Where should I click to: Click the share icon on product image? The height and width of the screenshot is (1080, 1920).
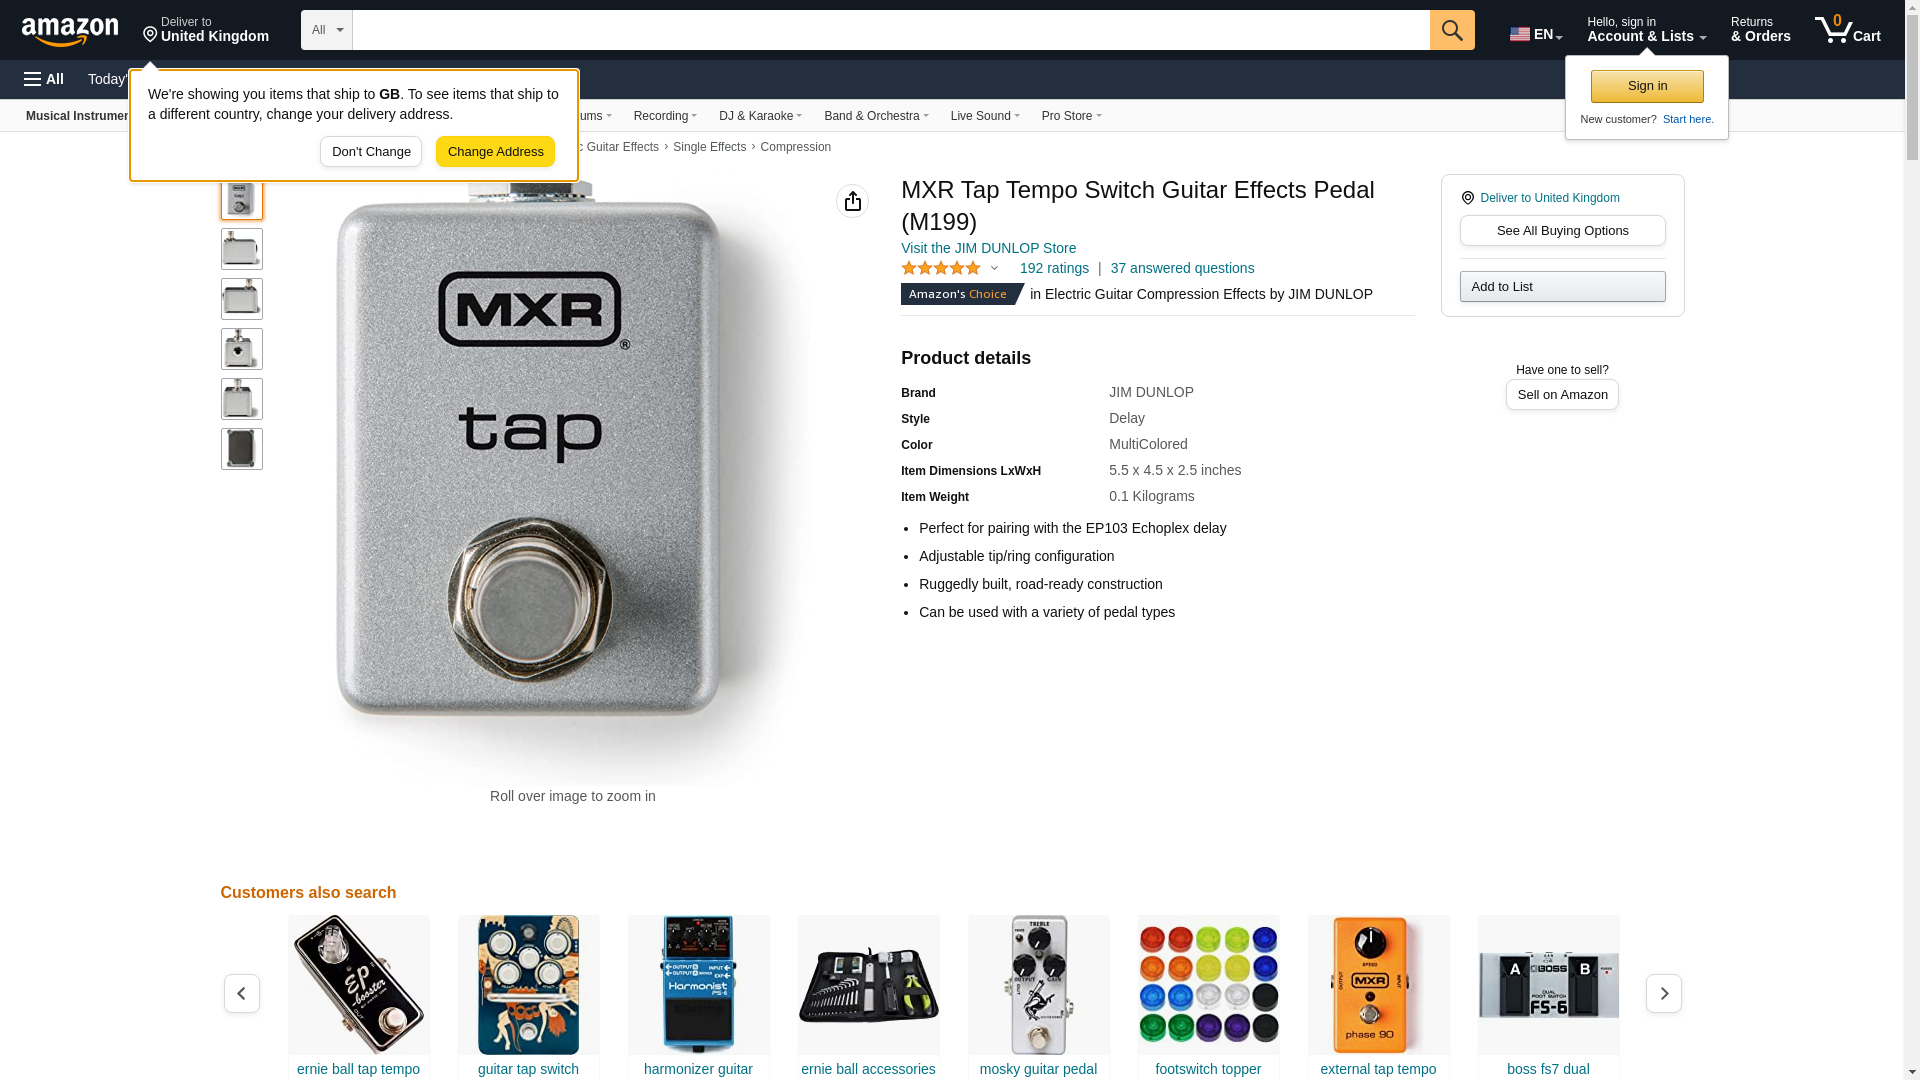pos(853,201)
